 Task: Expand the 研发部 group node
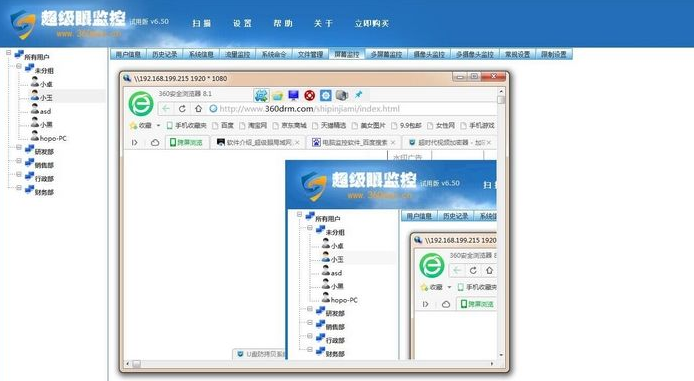point(19,147)
